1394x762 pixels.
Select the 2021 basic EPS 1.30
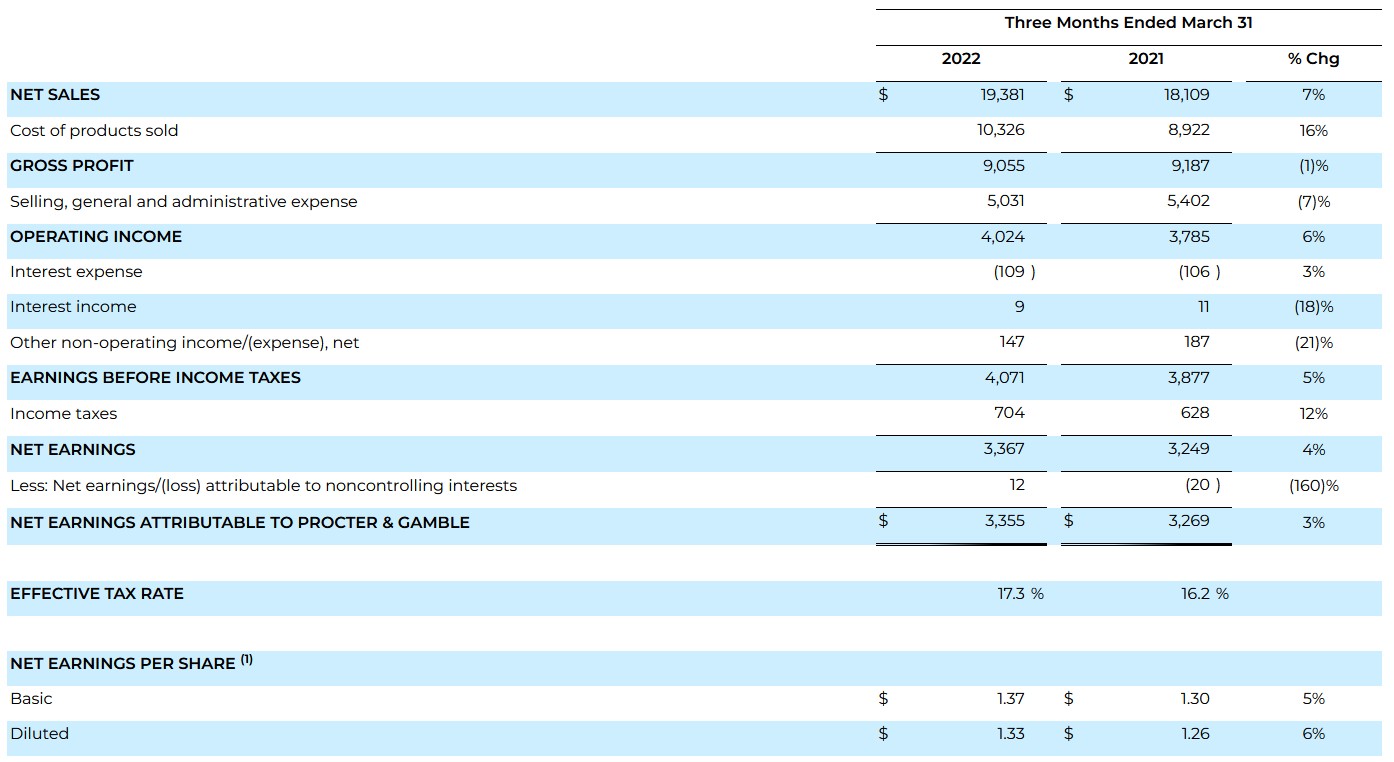coord(1195,699)
